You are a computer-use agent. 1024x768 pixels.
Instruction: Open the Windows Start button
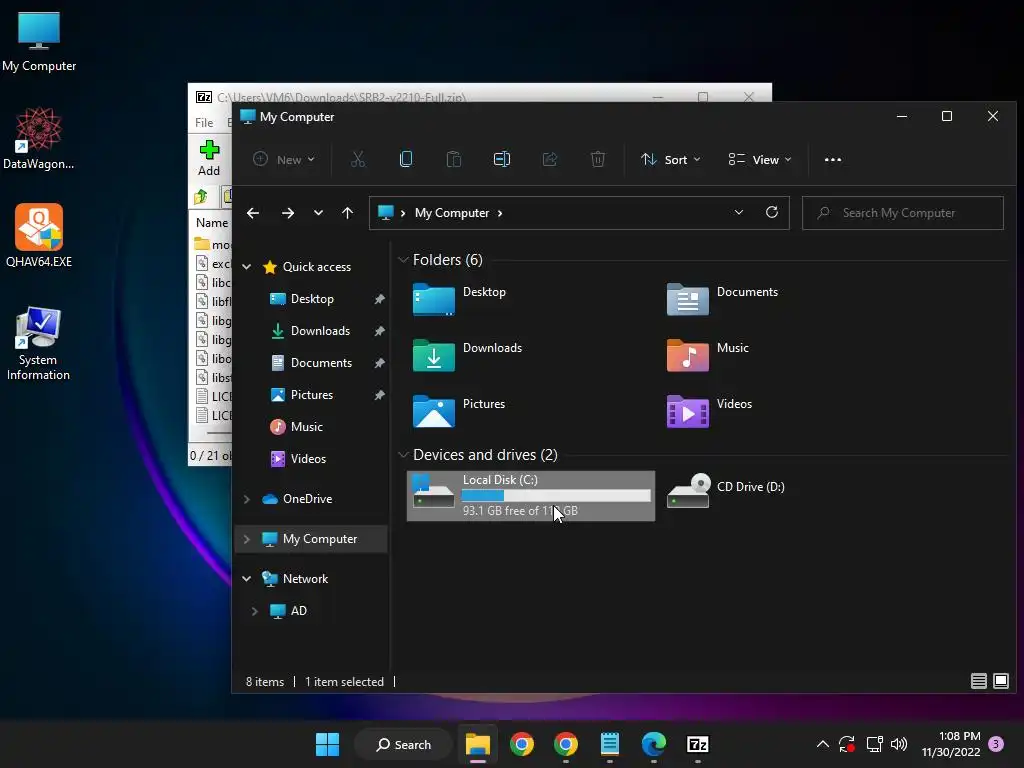pyautogui.click(x=327, y=744)
